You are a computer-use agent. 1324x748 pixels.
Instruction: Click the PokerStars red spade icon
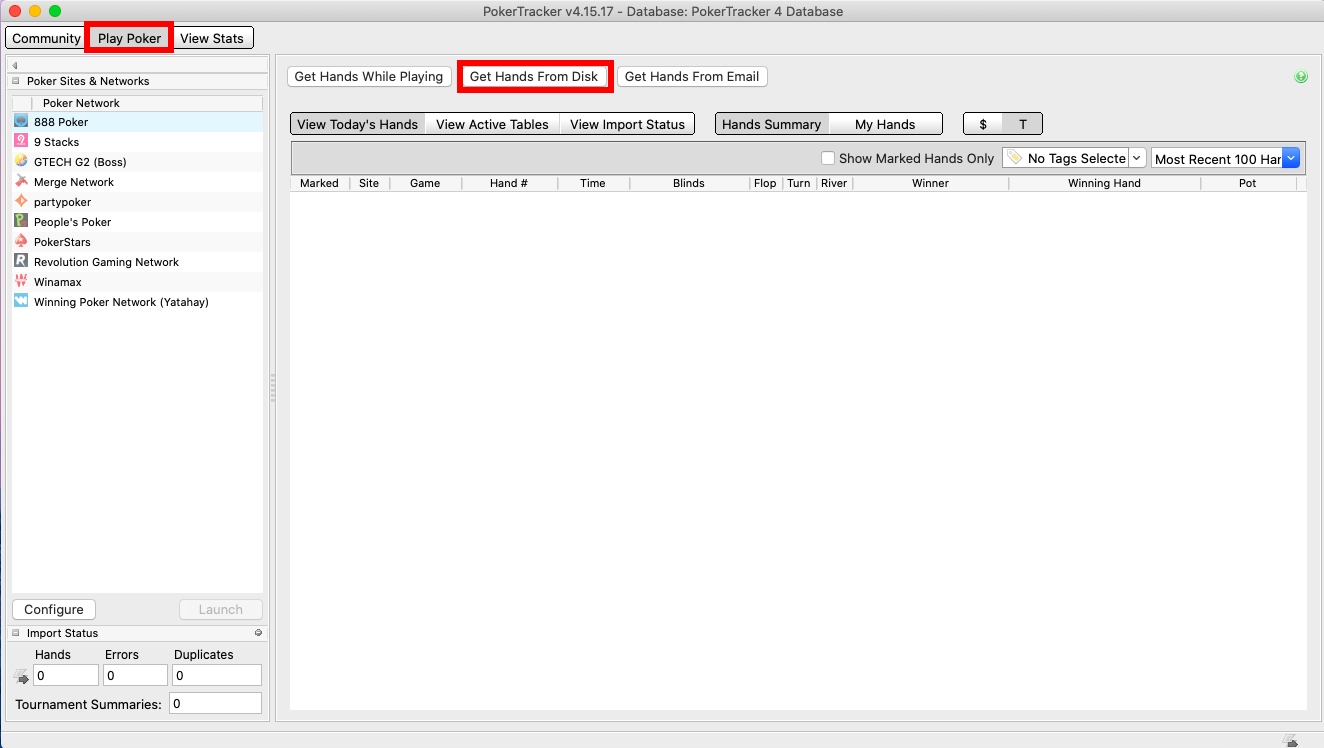click(x=21, y=242)
